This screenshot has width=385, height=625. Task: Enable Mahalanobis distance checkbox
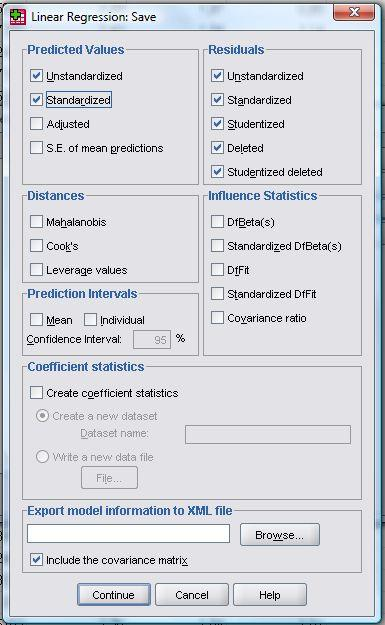36,222
